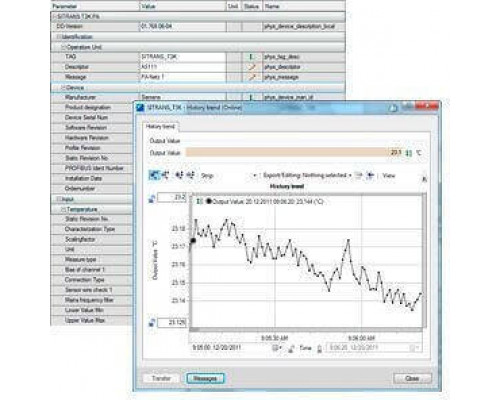
Task: Click the trend icon just left of Stop
Action: pyautogui.click(x=191, y=175)
